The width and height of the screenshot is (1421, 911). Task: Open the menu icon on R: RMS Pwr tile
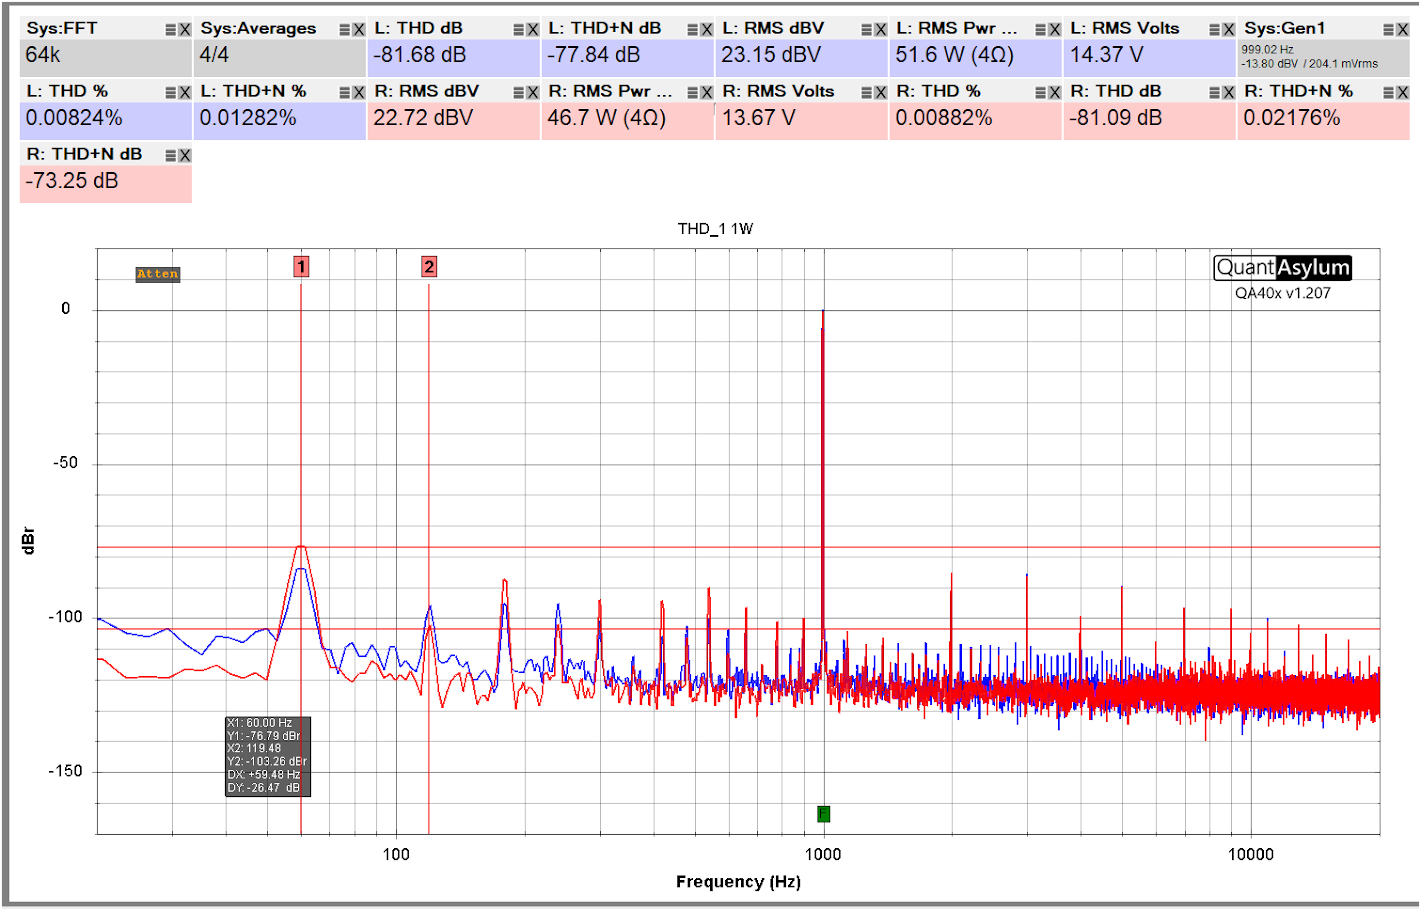(693, 93)
